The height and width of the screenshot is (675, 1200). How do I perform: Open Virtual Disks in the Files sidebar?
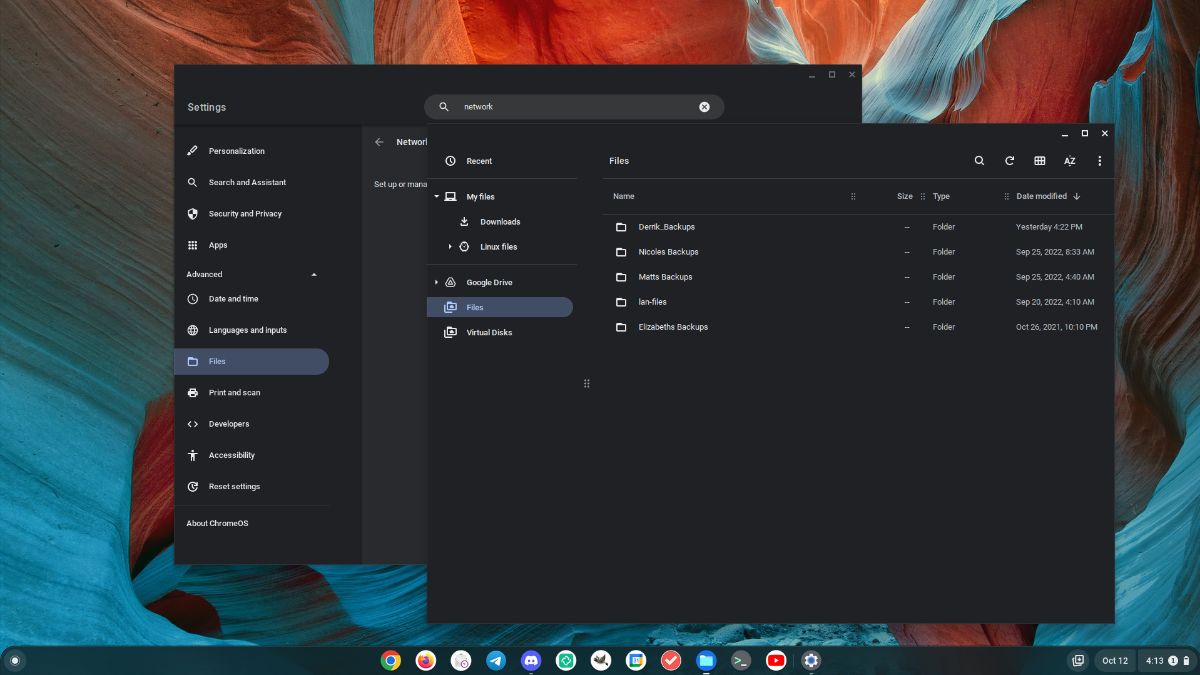[x=490, y=332]
